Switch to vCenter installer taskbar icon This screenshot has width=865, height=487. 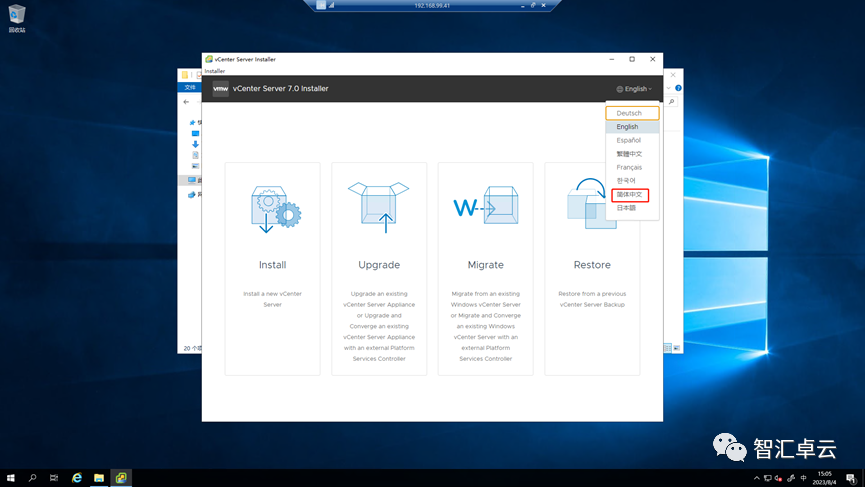[121, 478]
